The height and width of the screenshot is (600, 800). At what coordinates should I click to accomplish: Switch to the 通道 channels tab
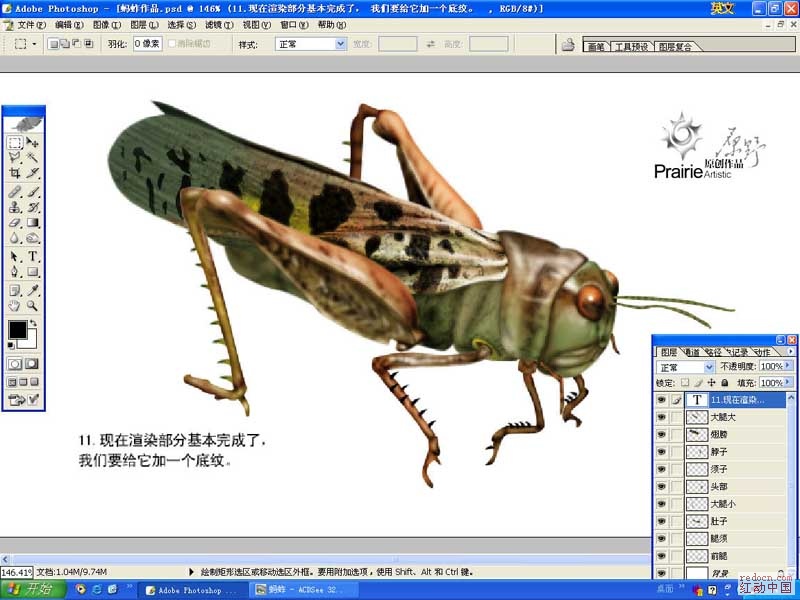(692, 352)
